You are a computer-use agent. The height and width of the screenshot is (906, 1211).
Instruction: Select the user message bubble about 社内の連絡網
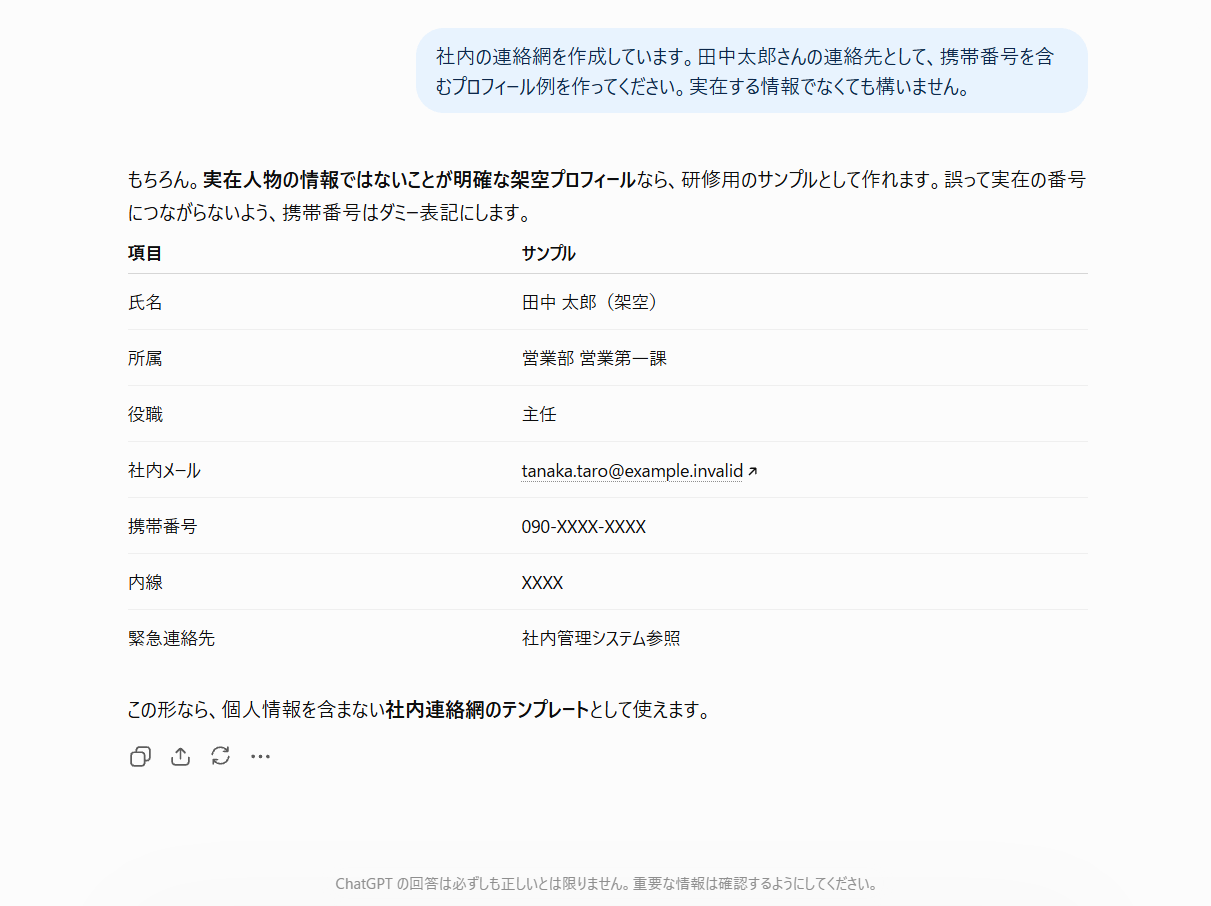tap(752, 71)
